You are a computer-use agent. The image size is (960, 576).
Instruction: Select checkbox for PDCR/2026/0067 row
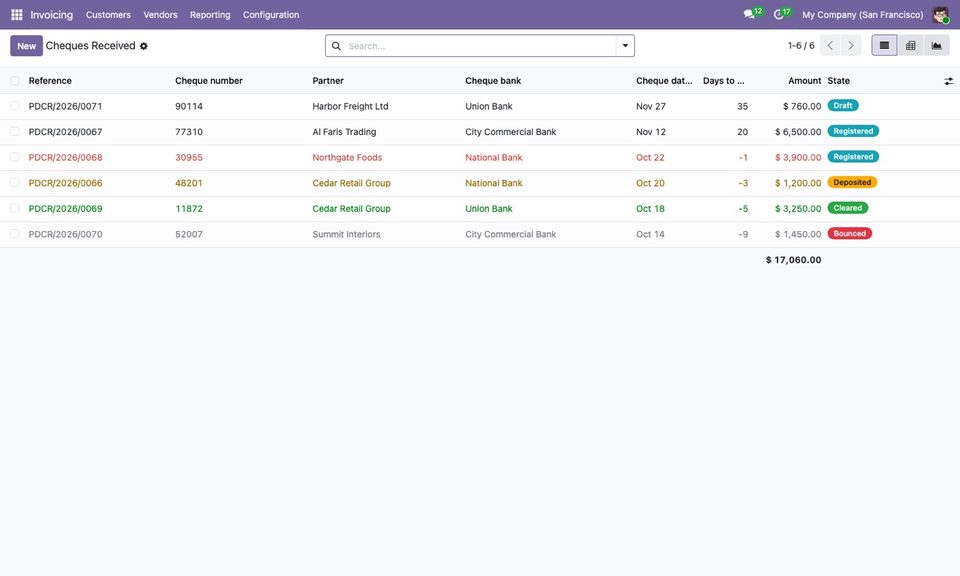click(15, 132)
